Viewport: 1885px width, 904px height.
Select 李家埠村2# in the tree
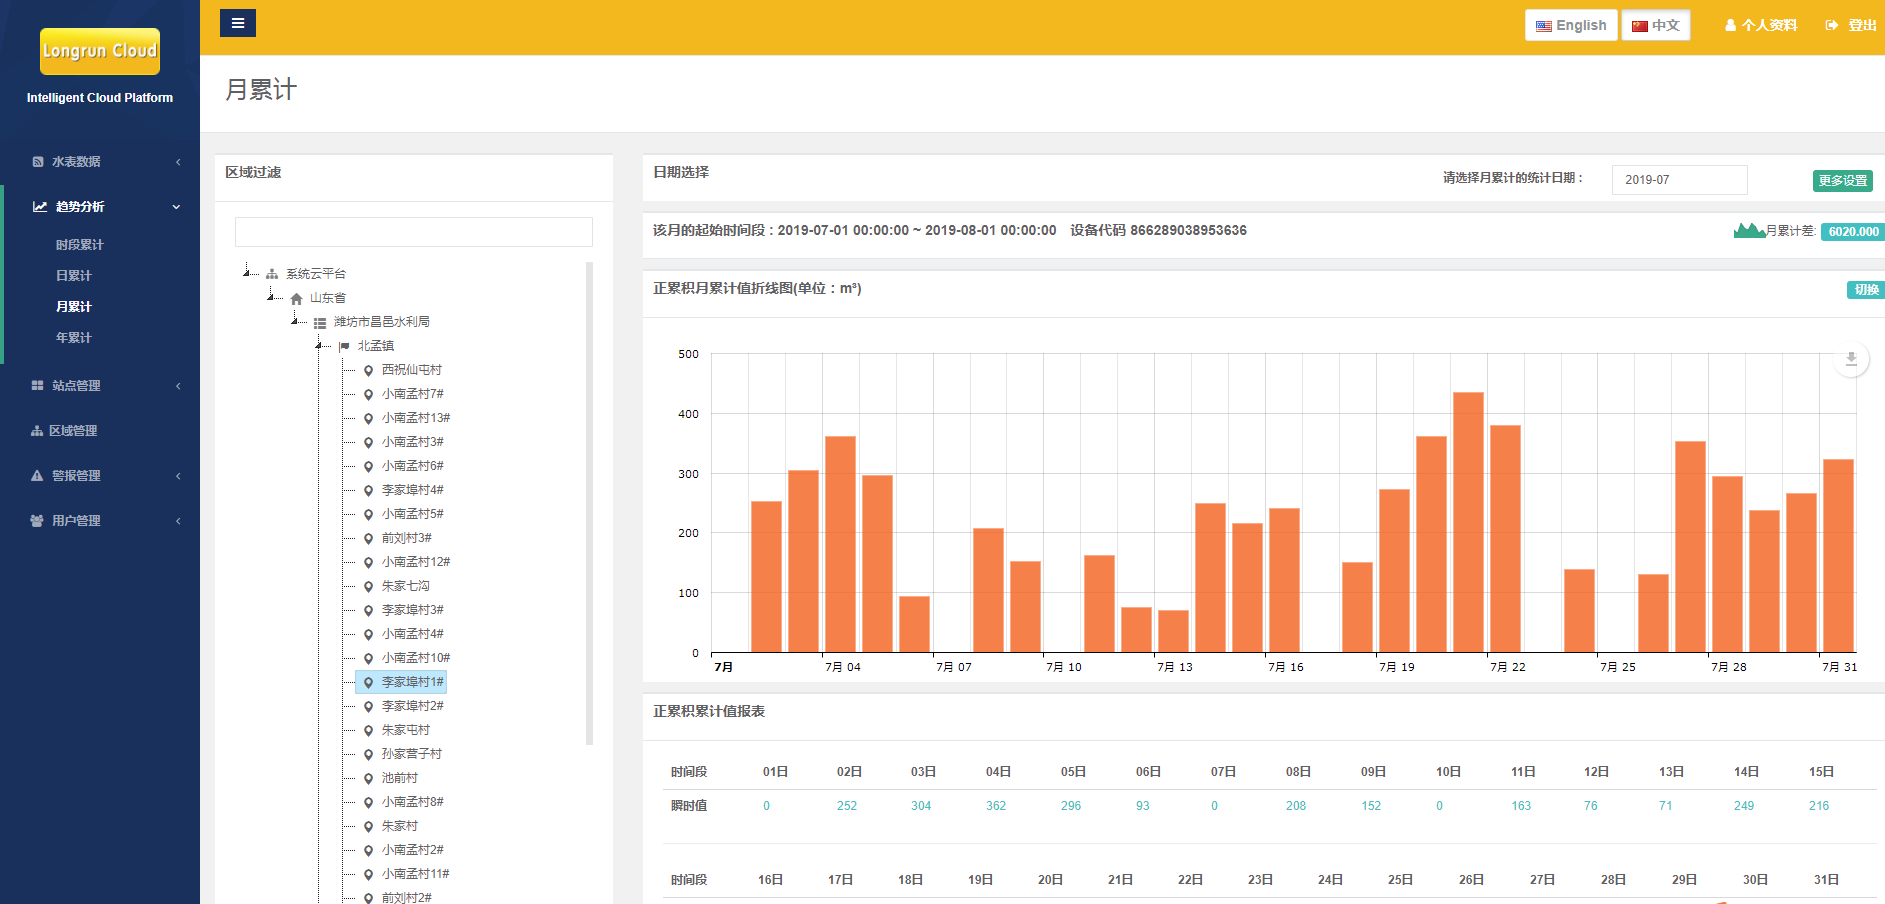(412, 706)
